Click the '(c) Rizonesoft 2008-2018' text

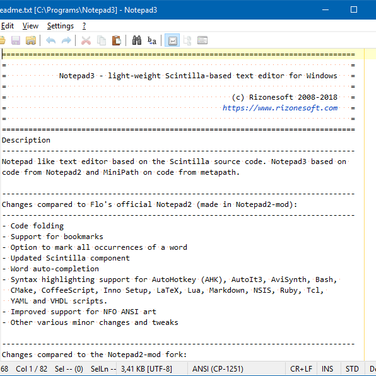(x=285, y=97)
